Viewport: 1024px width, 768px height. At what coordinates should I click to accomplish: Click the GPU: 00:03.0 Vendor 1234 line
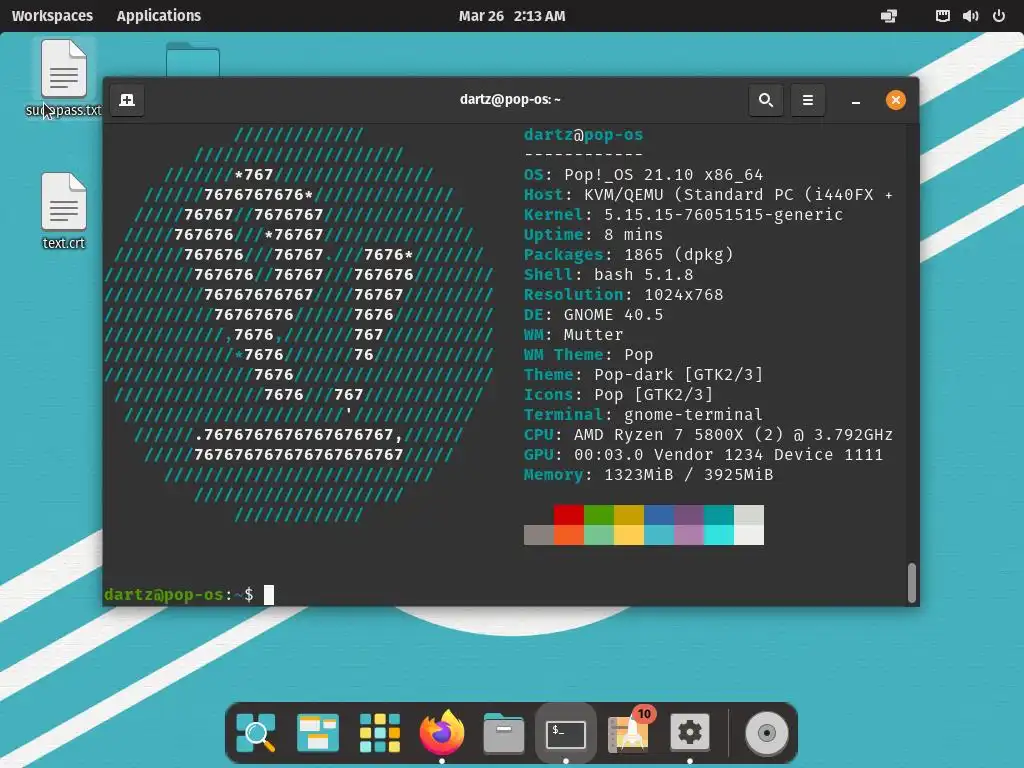tap(703, 455)
